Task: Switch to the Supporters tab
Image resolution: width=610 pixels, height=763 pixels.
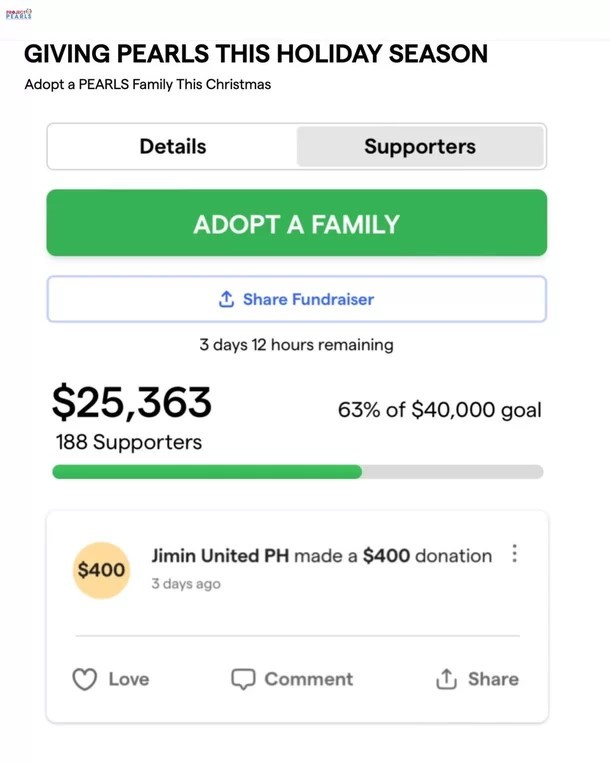Action: pos(420,147)
